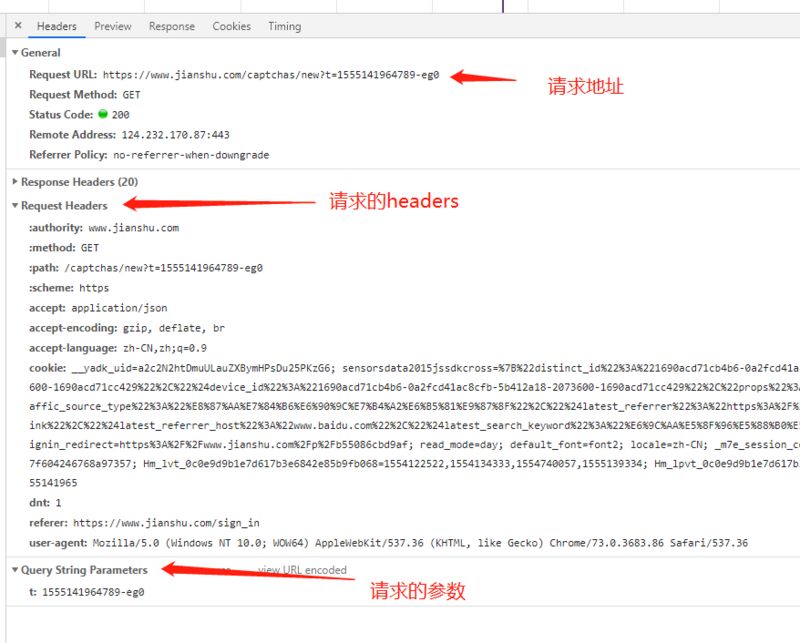Image resolution: width=800 pixels, height=643 pixels.
Task: Collapse the General section
Action: pyautogui.click(x=40, y=53)
